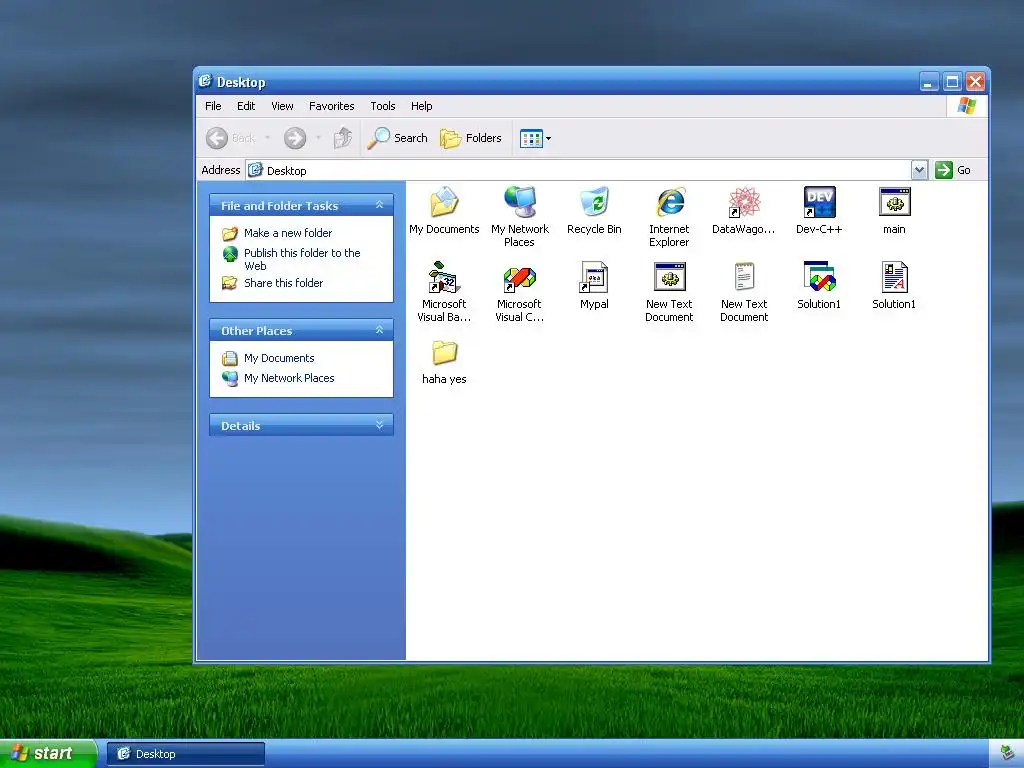Toggle the Folders pane button
Image resolution: width=1024 pixels, height=768 pixels.
[471, 138]
